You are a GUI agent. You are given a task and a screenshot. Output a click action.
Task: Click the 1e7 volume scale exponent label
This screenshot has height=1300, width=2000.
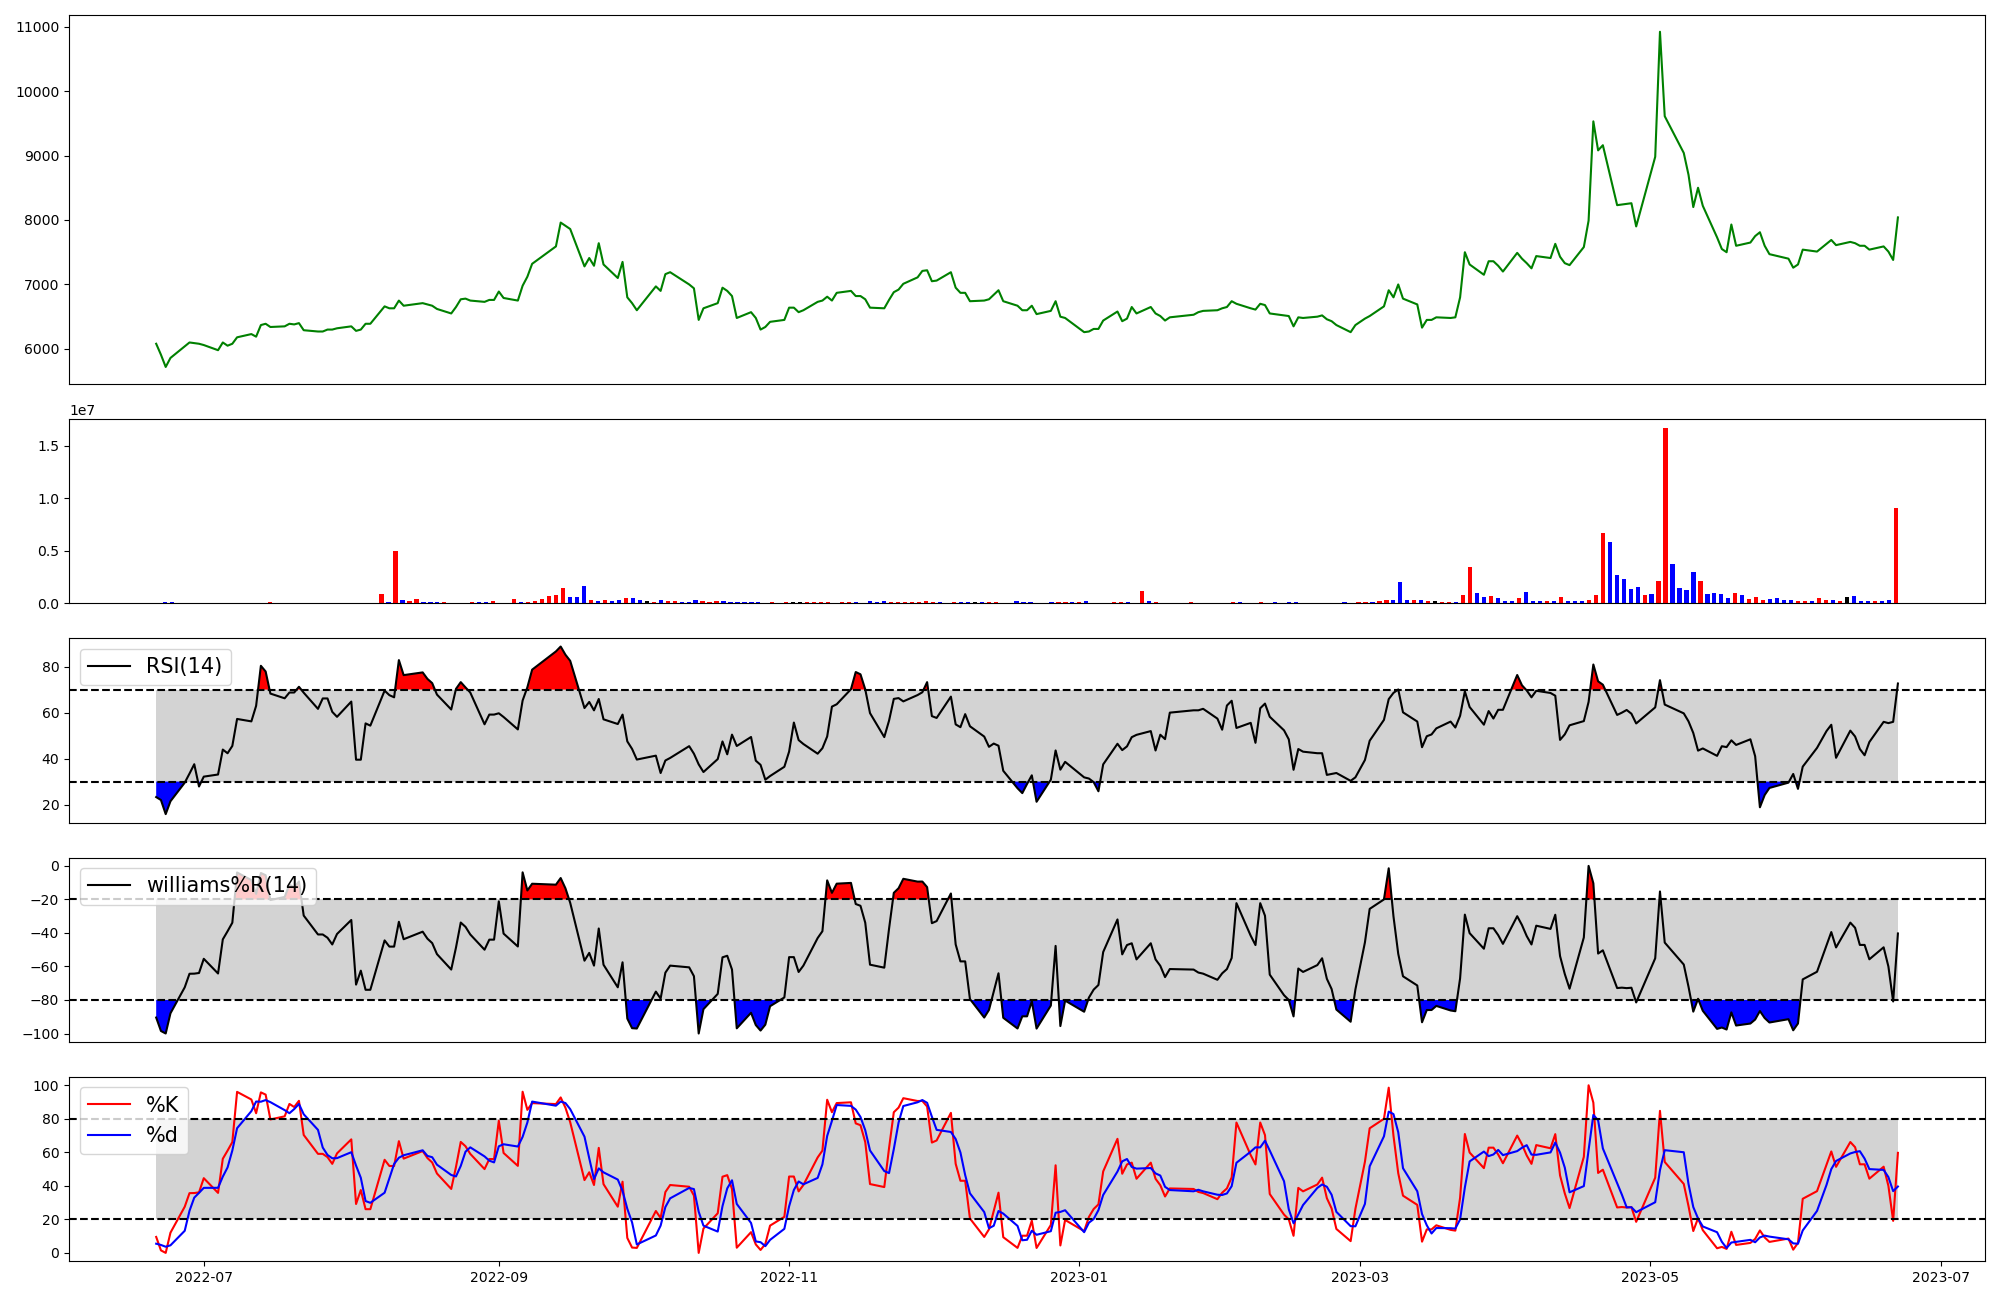click(x=82, y=410)
